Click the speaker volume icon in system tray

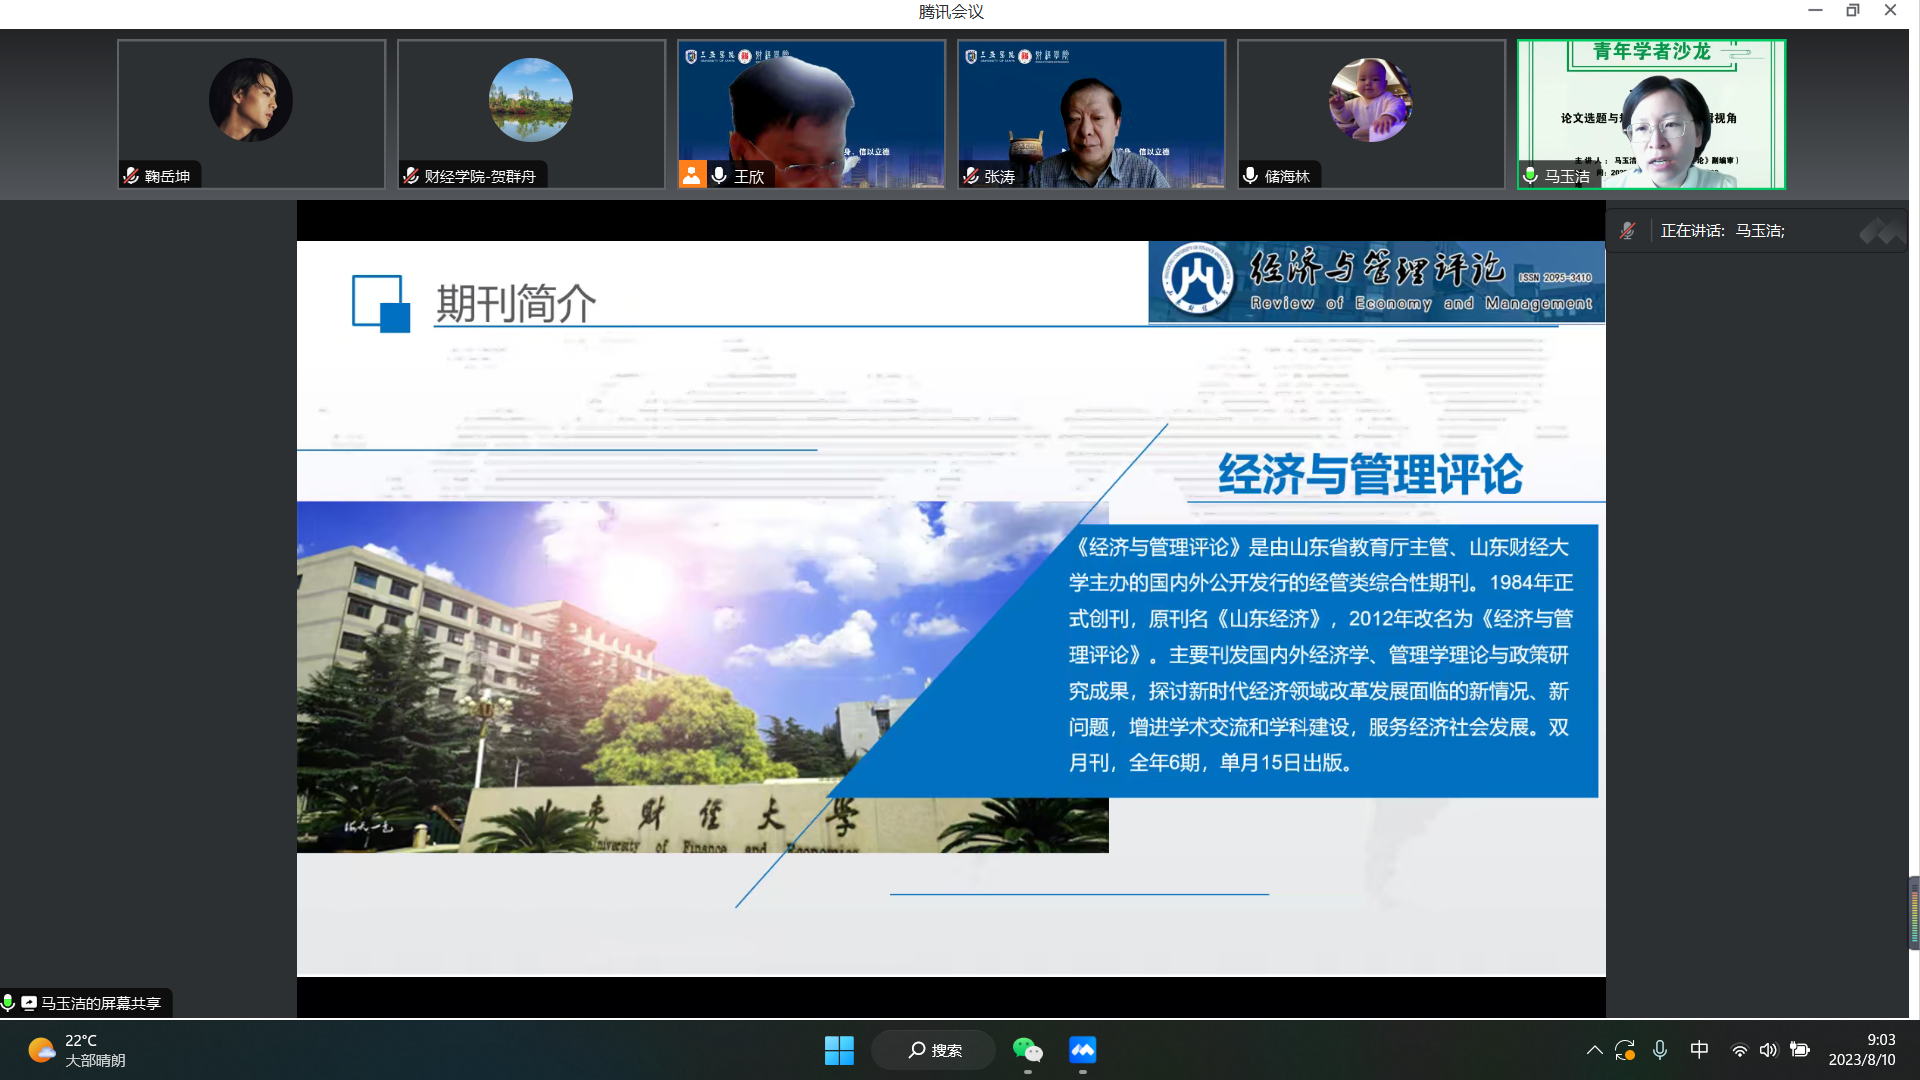[1768, 1050]
